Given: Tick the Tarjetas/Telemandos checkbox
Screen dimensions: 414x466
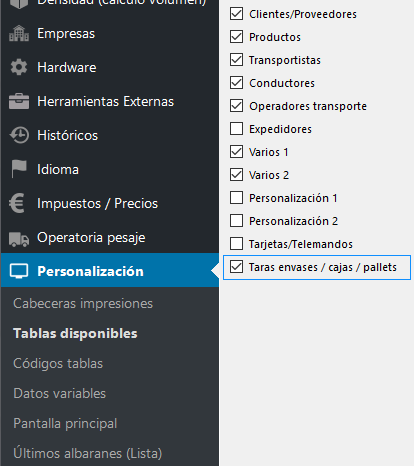Looking at the screenshot, I should point(236,244).
